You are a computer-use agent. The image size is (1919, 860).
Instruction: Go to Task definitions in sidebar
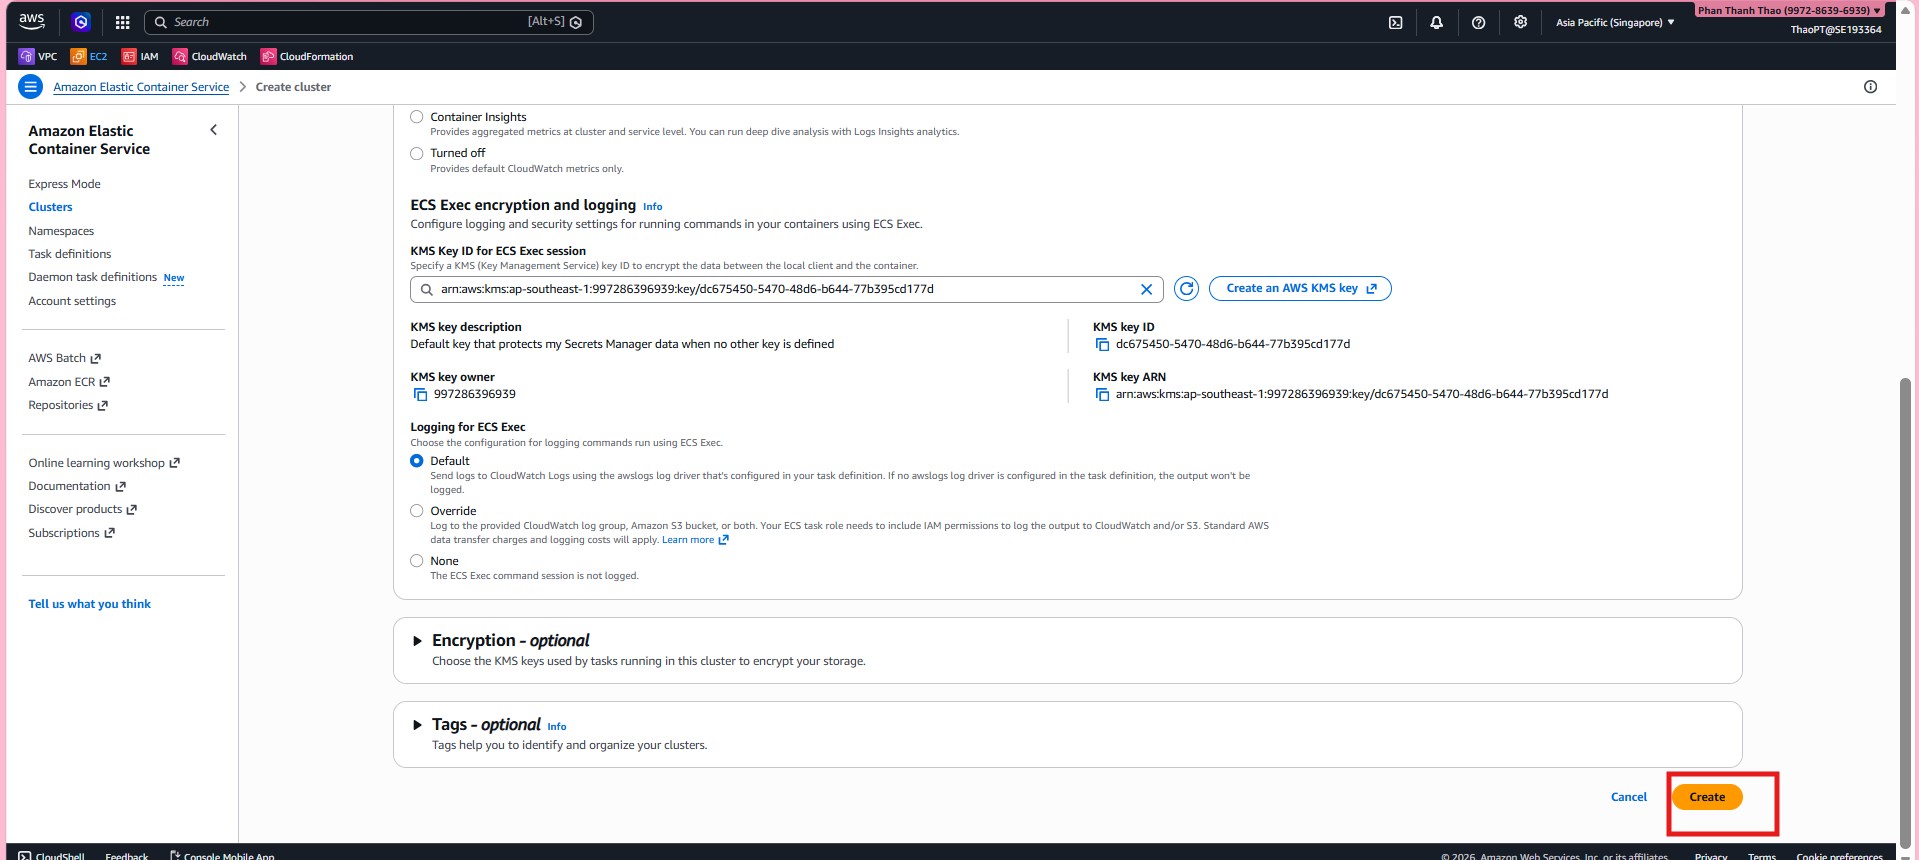(70, 254)
